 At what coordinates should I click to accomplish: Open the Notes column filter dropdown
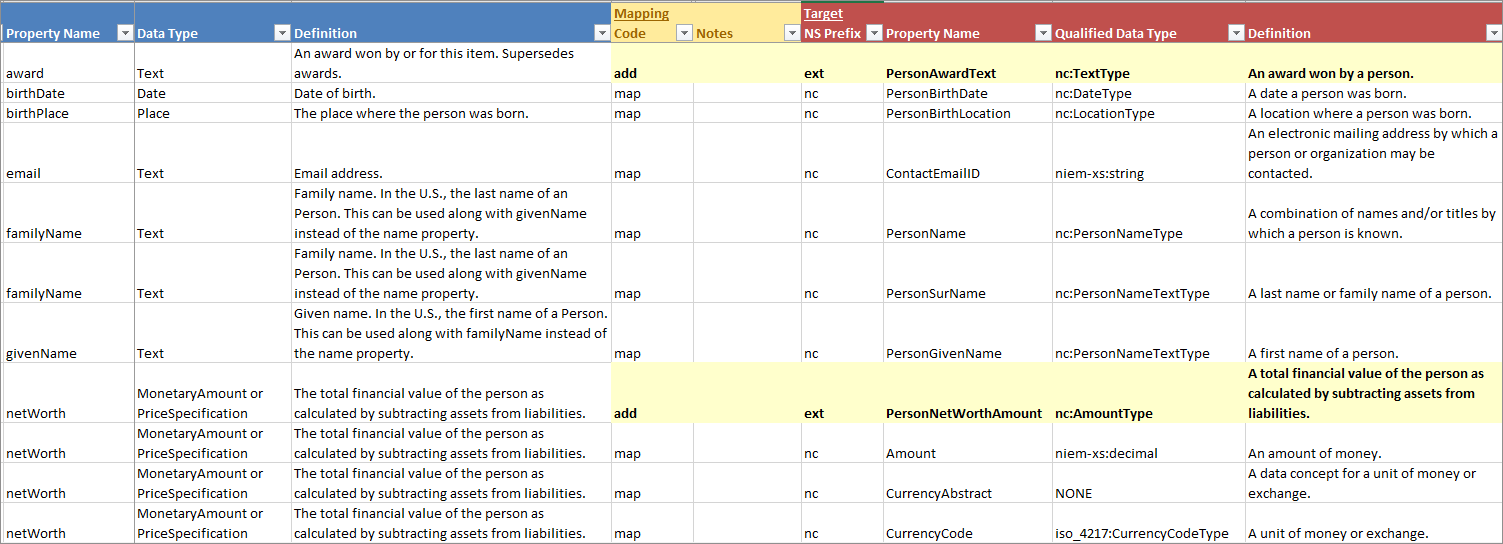791,33
